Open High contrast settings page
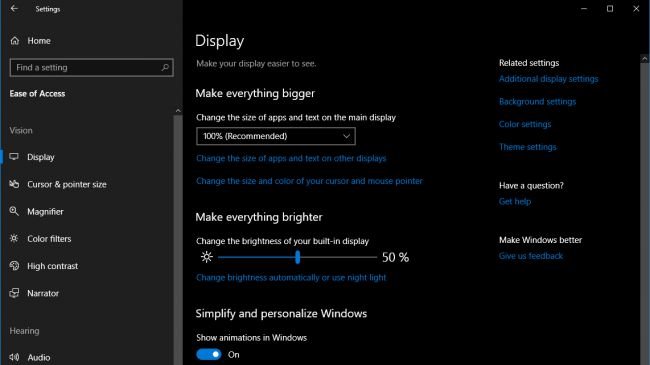650x365 pixels. click(x=53, y=266)
